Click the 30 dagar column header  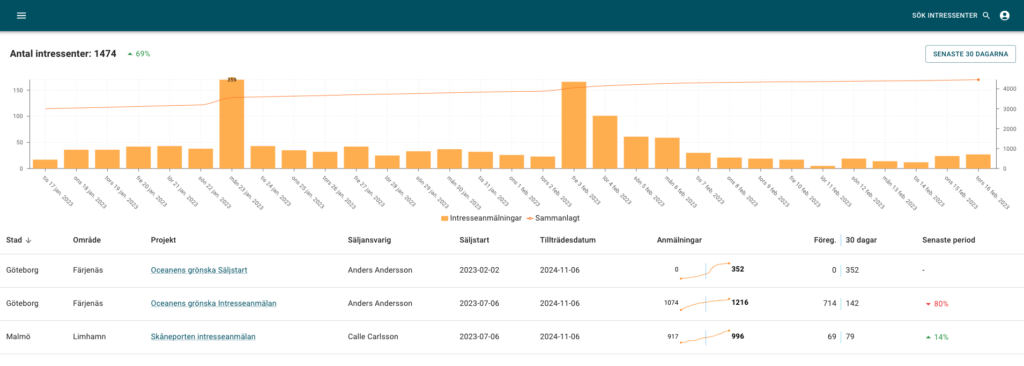861,240
